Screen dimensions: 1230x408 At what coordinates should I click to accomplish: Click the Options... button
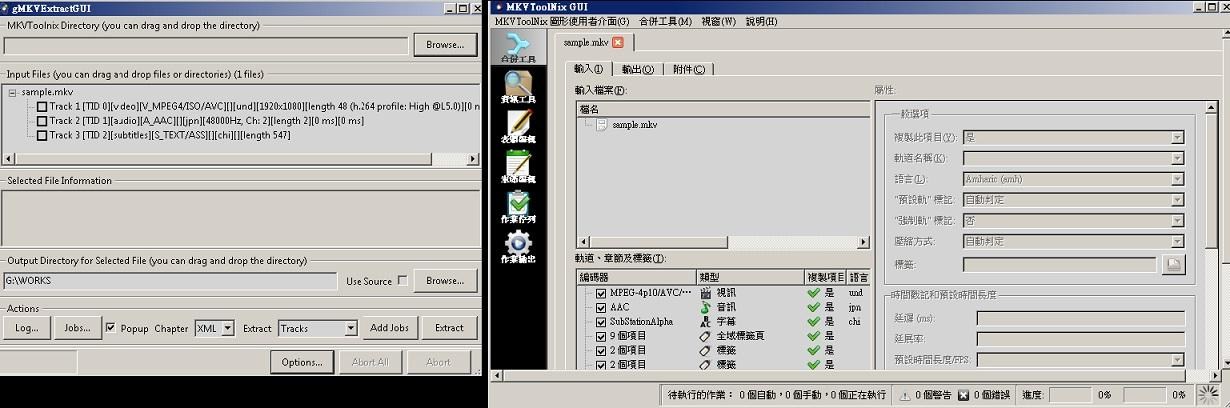tap(302, 362)
